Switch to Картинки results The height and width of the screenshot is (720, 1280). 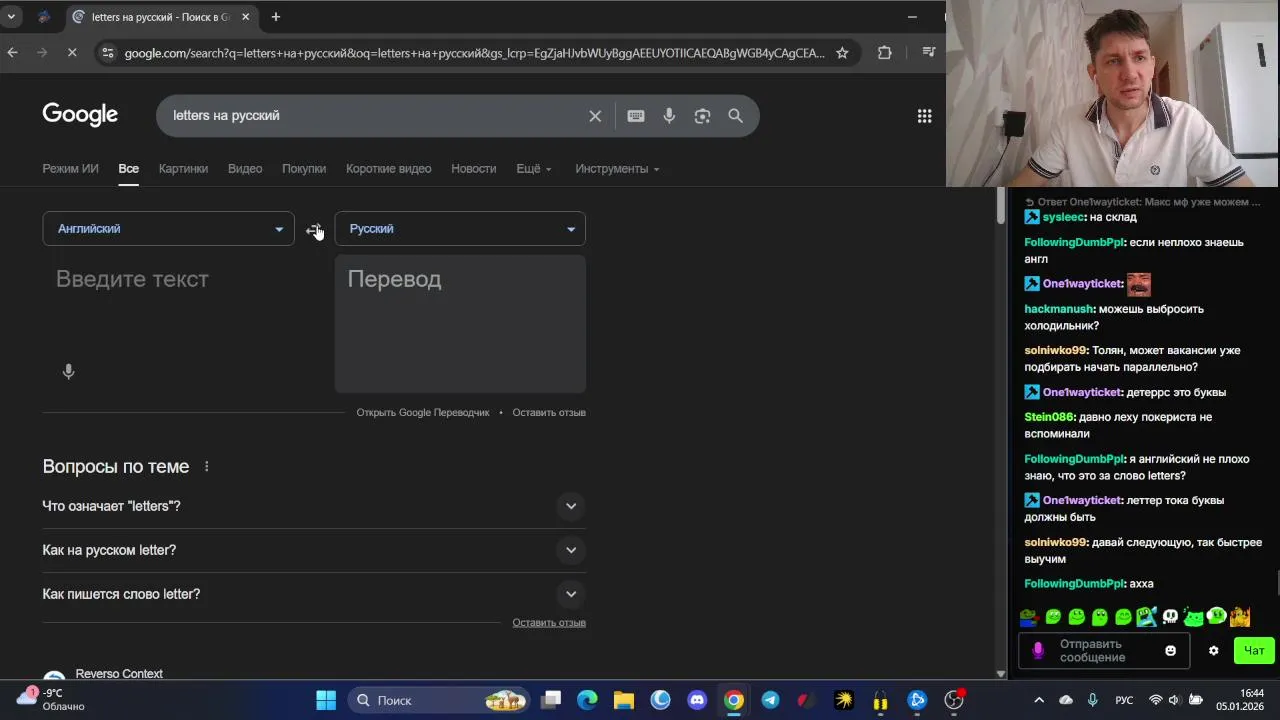[183, 169]
